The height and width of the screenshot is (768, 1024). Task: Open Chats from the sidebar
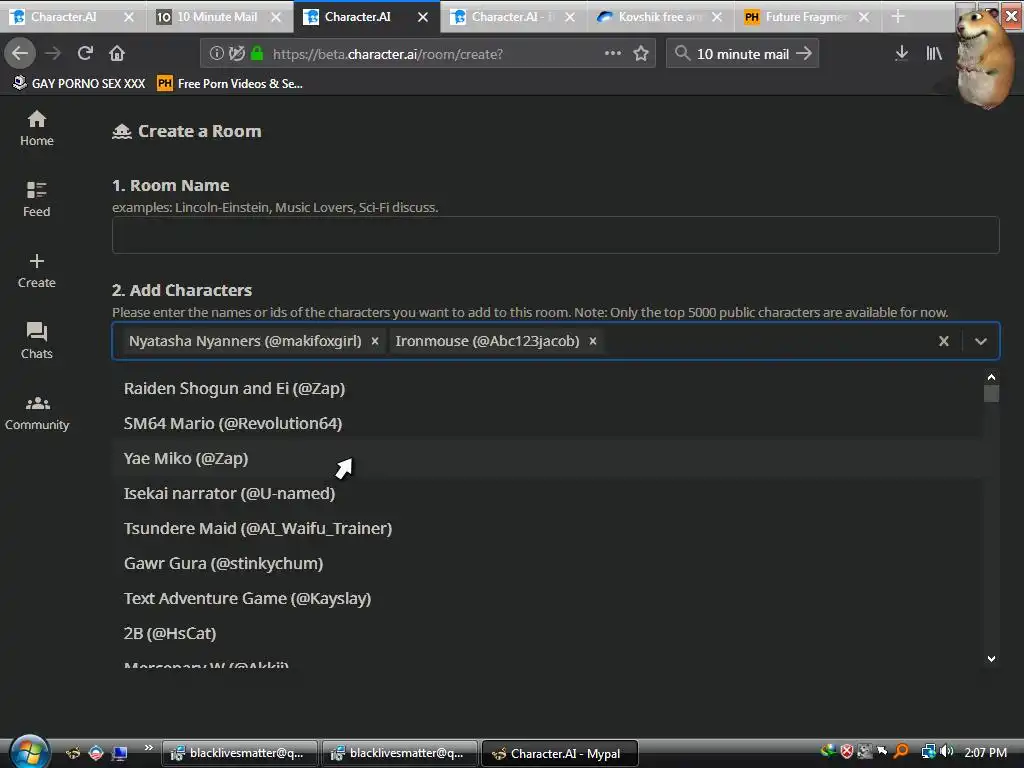click(x=37, y=341)
